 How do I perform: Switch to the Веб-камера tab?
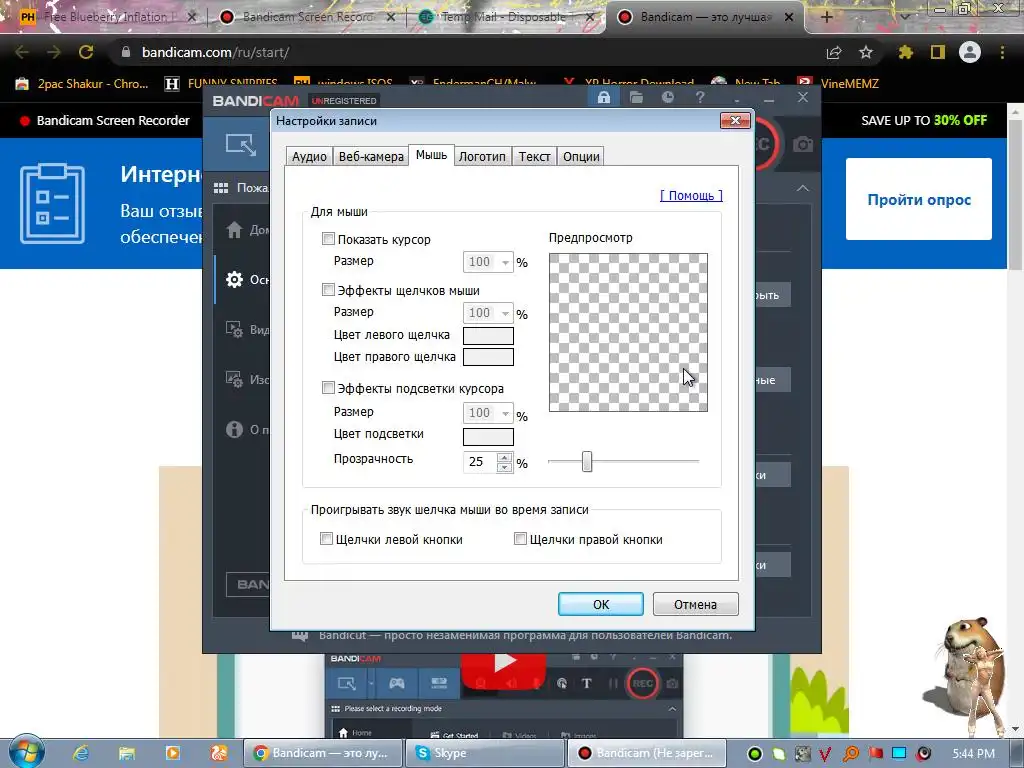[371, 157]
